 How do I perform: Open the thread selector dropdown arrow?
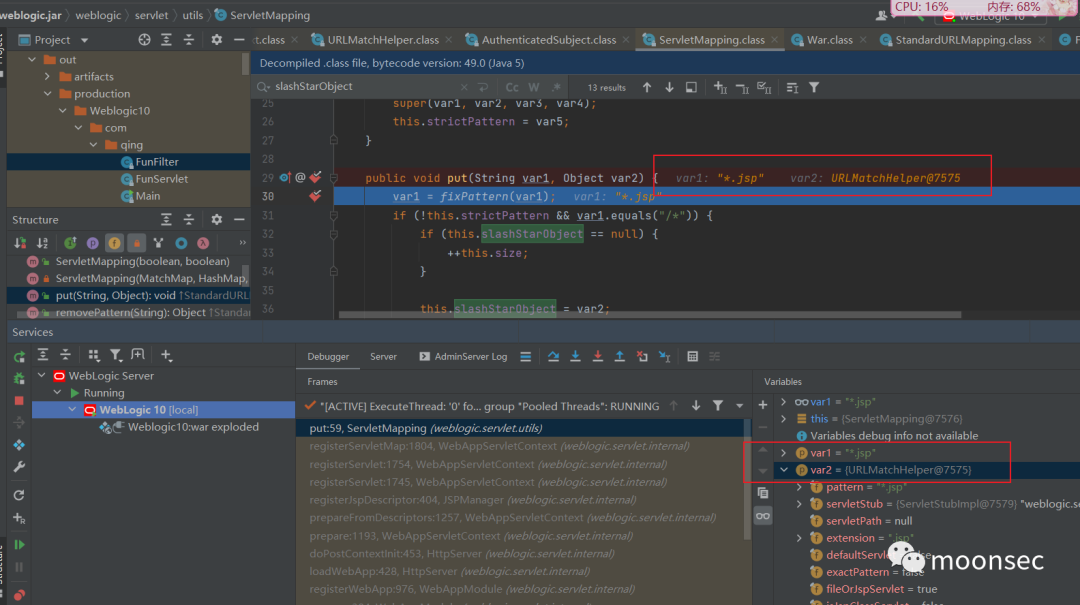click(739, 406)
